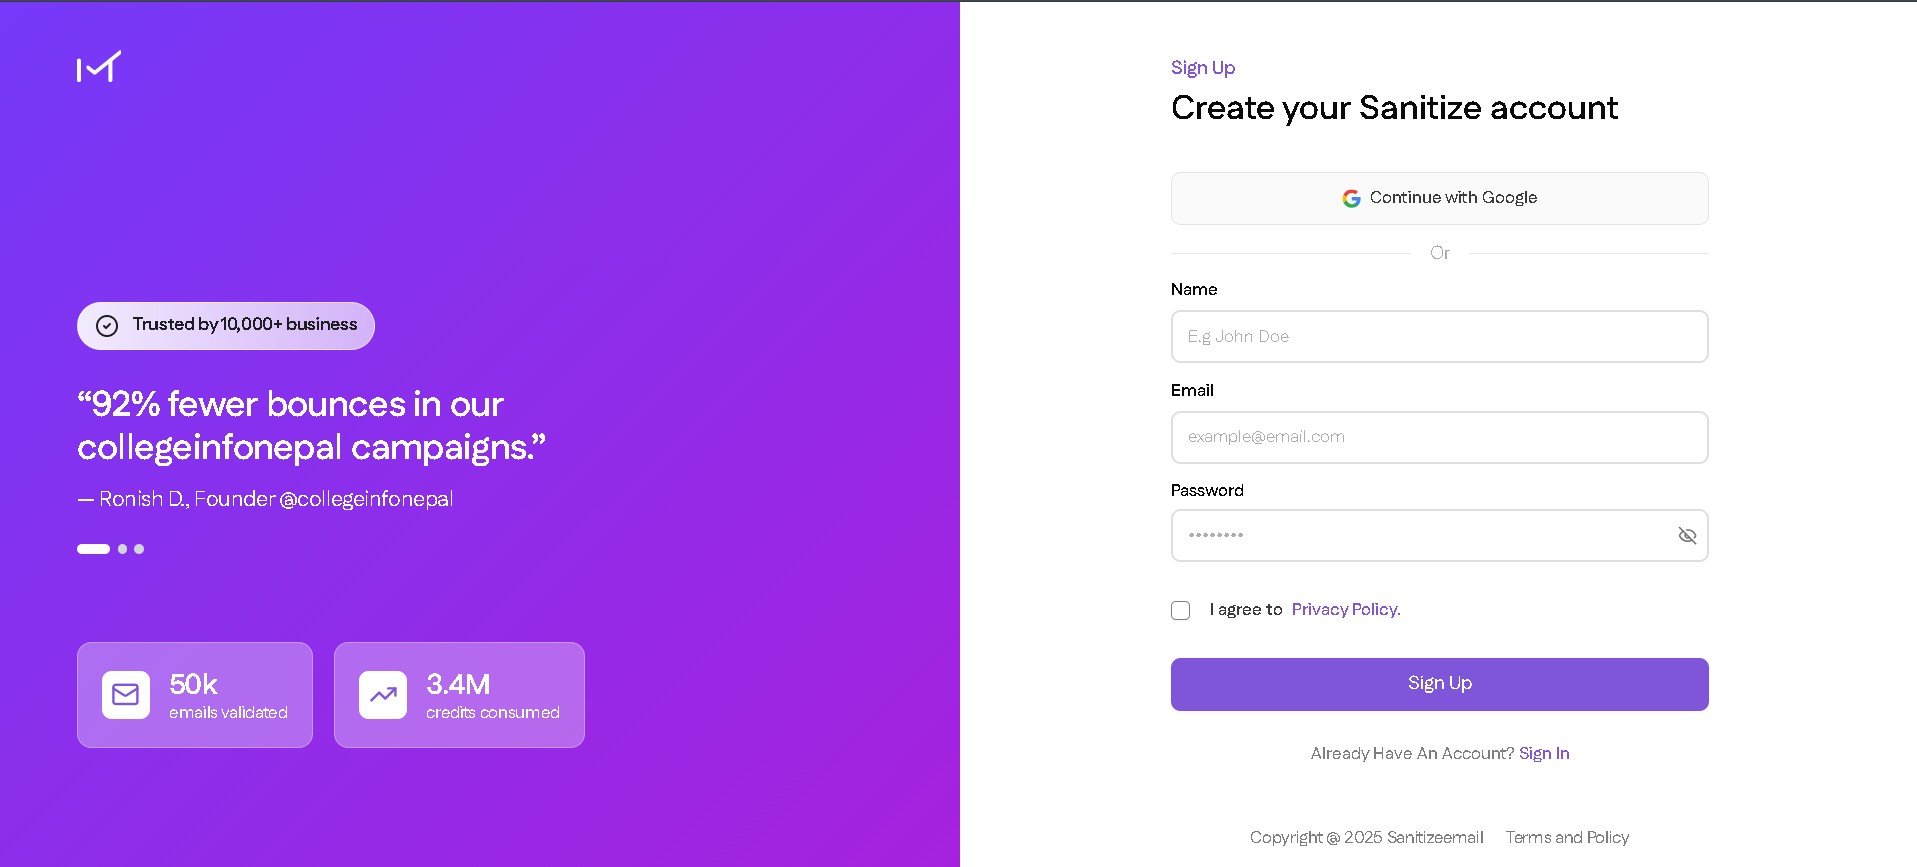Click the 50k emails validated card

click(x=195, y=695)
